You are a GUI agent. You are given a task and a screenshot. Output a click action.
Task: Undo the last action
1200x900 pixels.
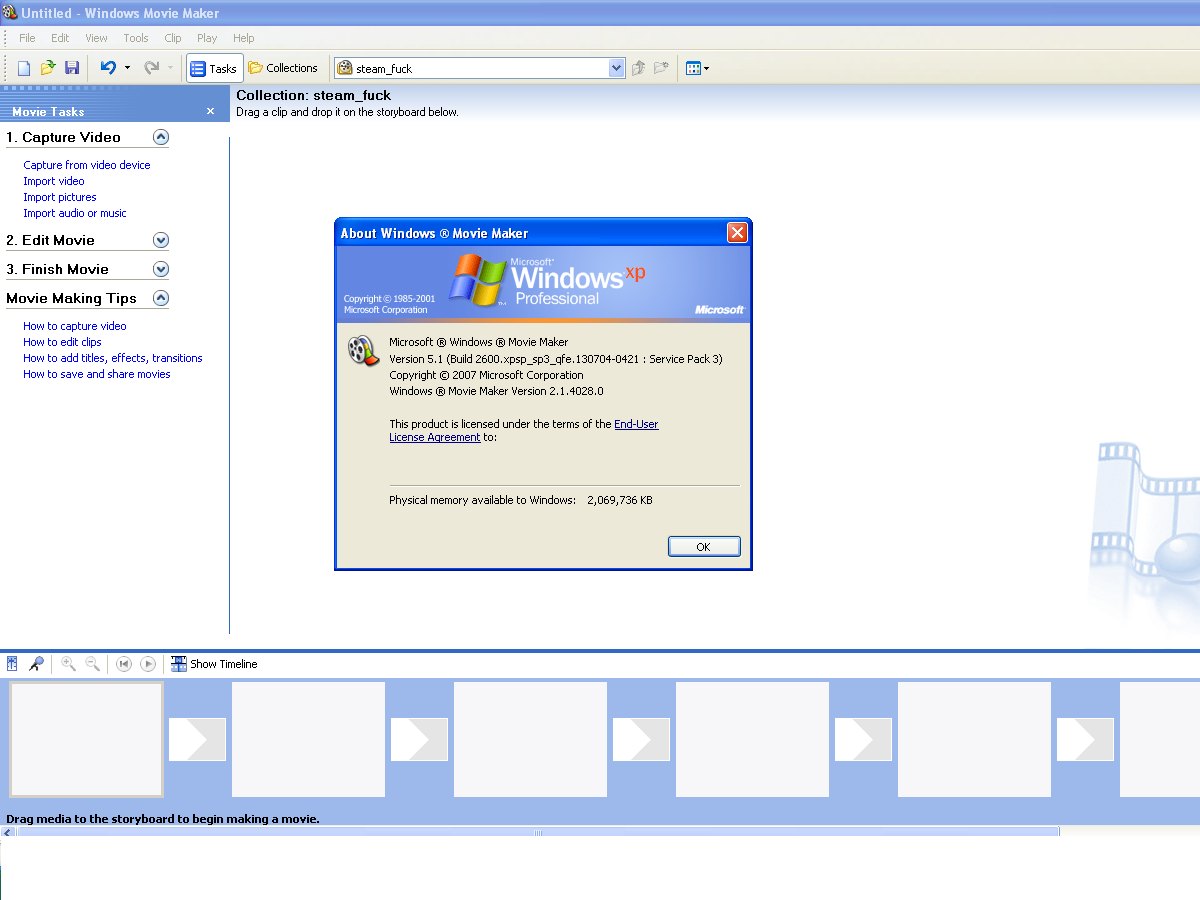pyautogui.click(x=108, y=68)
